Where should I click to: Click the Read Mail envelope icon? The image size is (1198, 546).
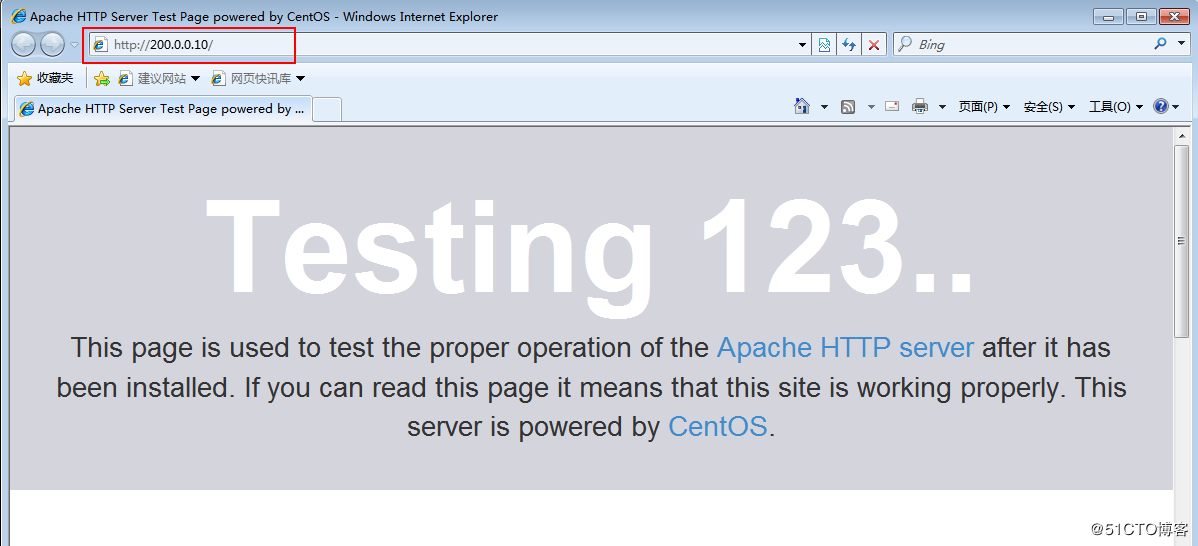892,106
